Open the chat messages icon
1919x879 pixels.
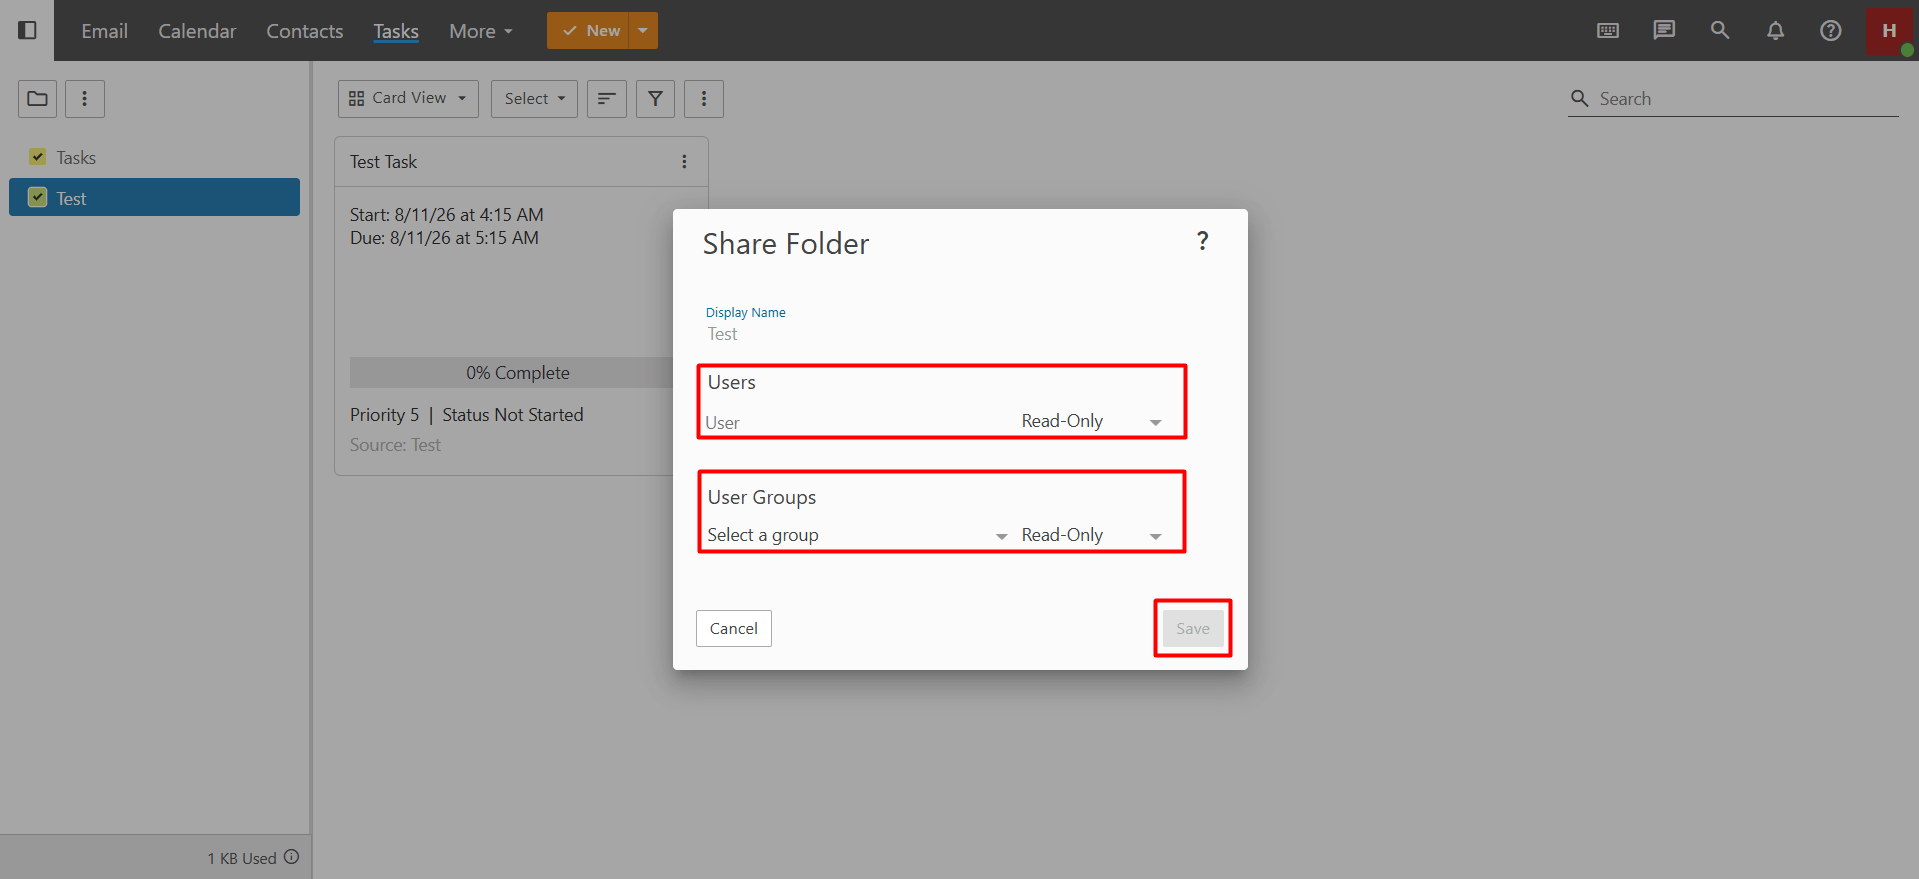pos(1664,30)
